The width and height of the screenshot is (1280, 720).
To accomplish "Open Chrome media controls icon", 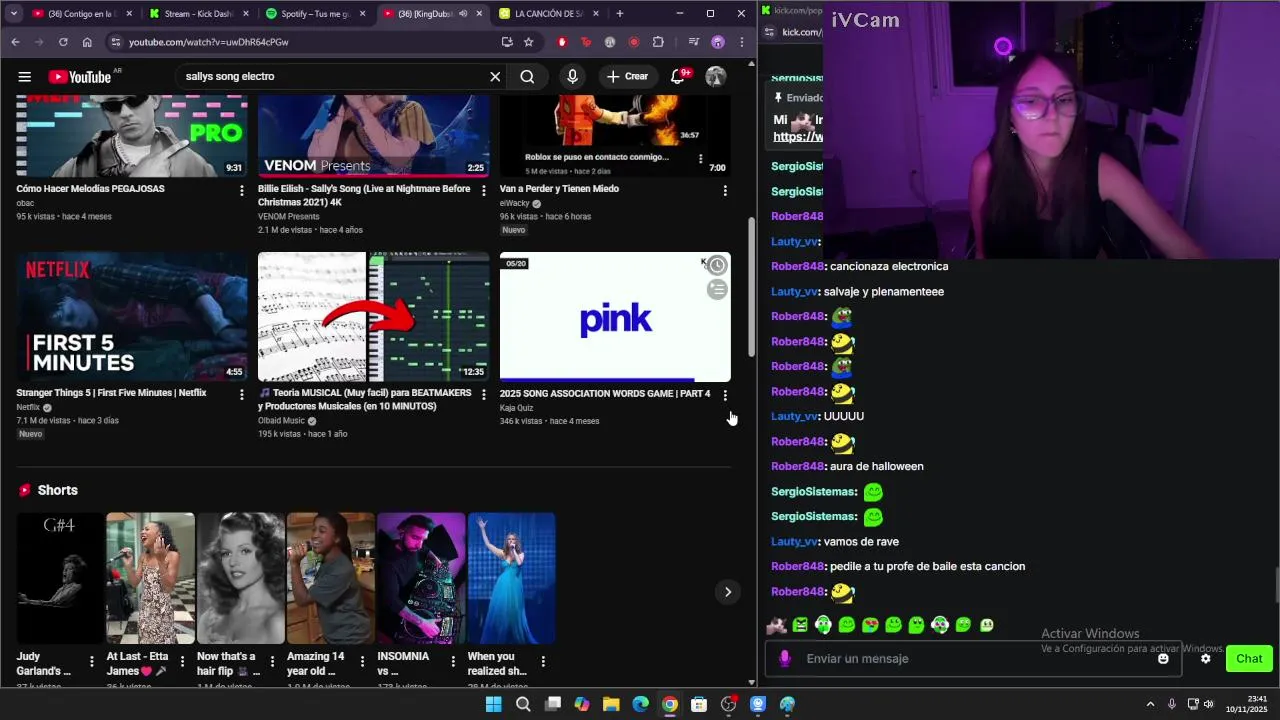I will pyautogui.click(x=694, y=42).
